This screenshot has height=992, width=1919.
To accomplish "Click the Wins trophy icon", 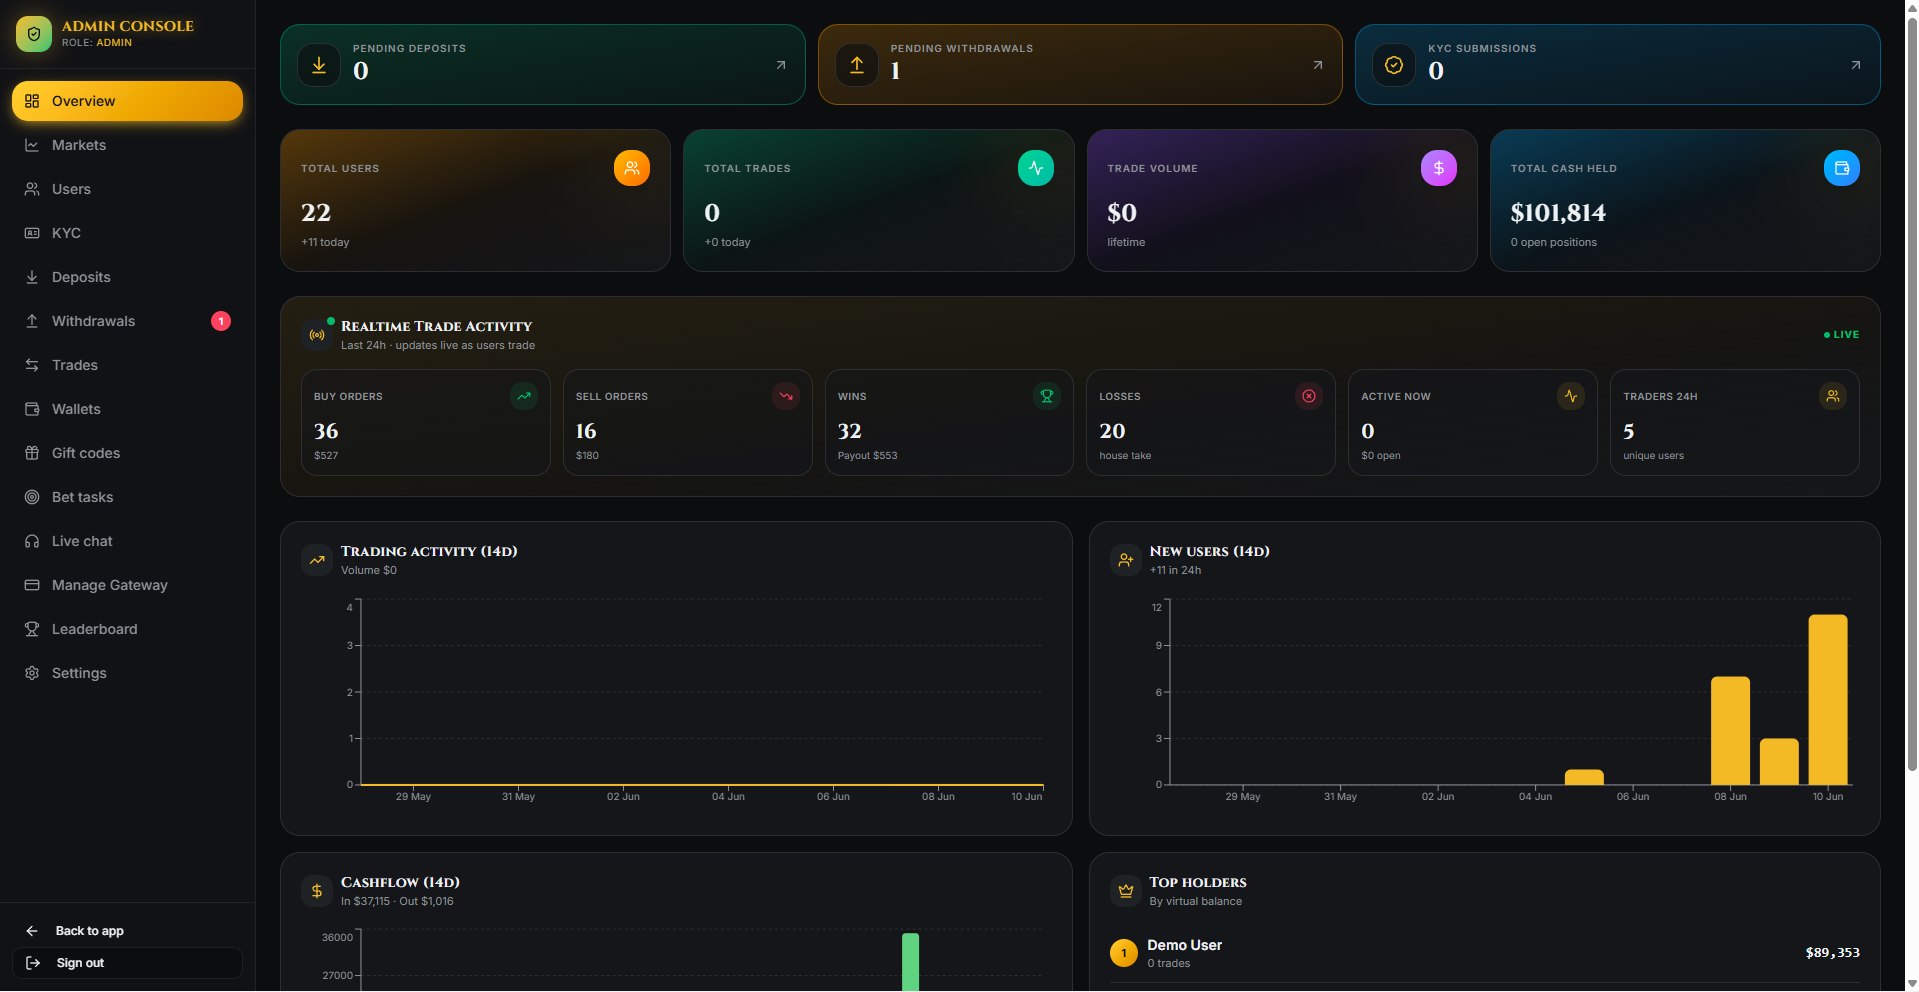I will (1047, 396).
